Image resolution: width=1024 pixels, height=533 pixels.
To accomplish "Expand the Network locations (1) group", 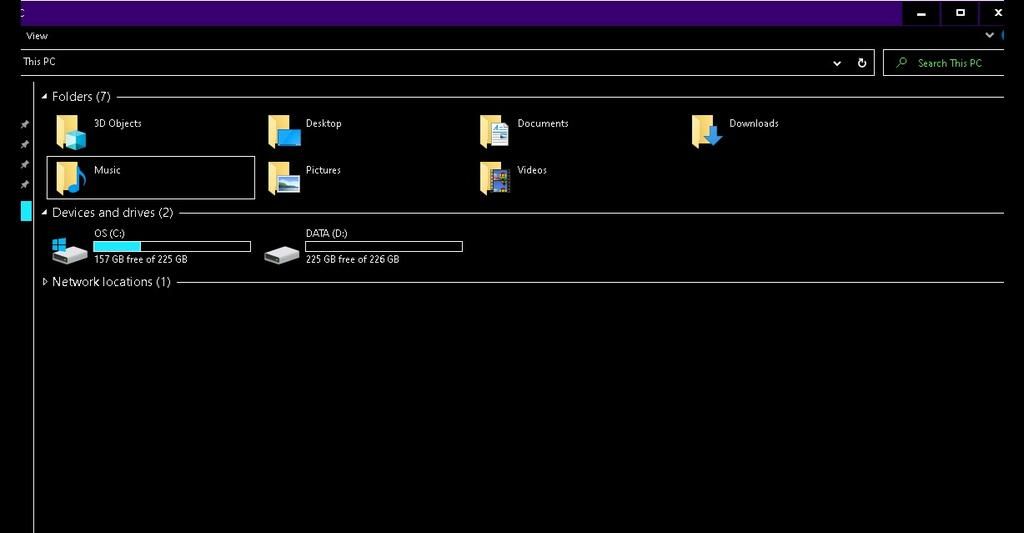I will pyautogui.click(x=44, y=282).
